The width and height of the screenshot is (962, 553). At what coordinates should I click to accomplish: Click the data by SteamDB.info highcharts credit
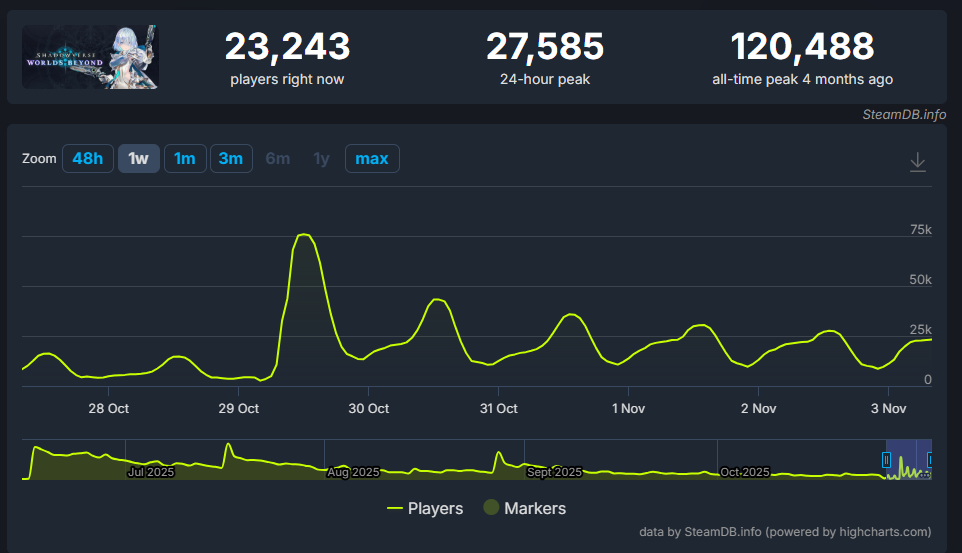(x=785, y=532)
